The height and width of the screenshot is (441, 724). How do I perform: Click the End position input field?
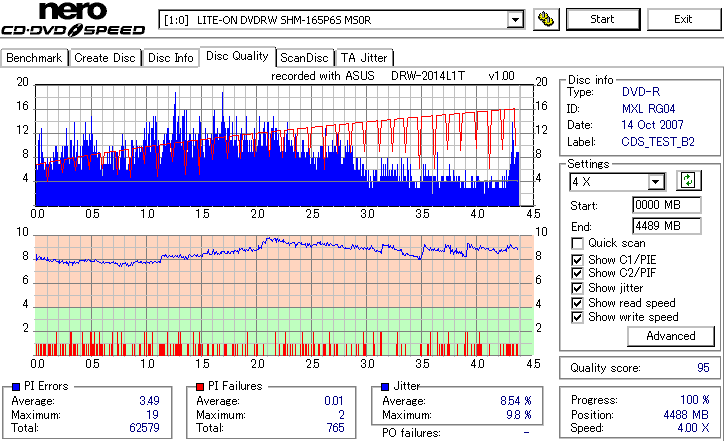click(x=666, y=226)
